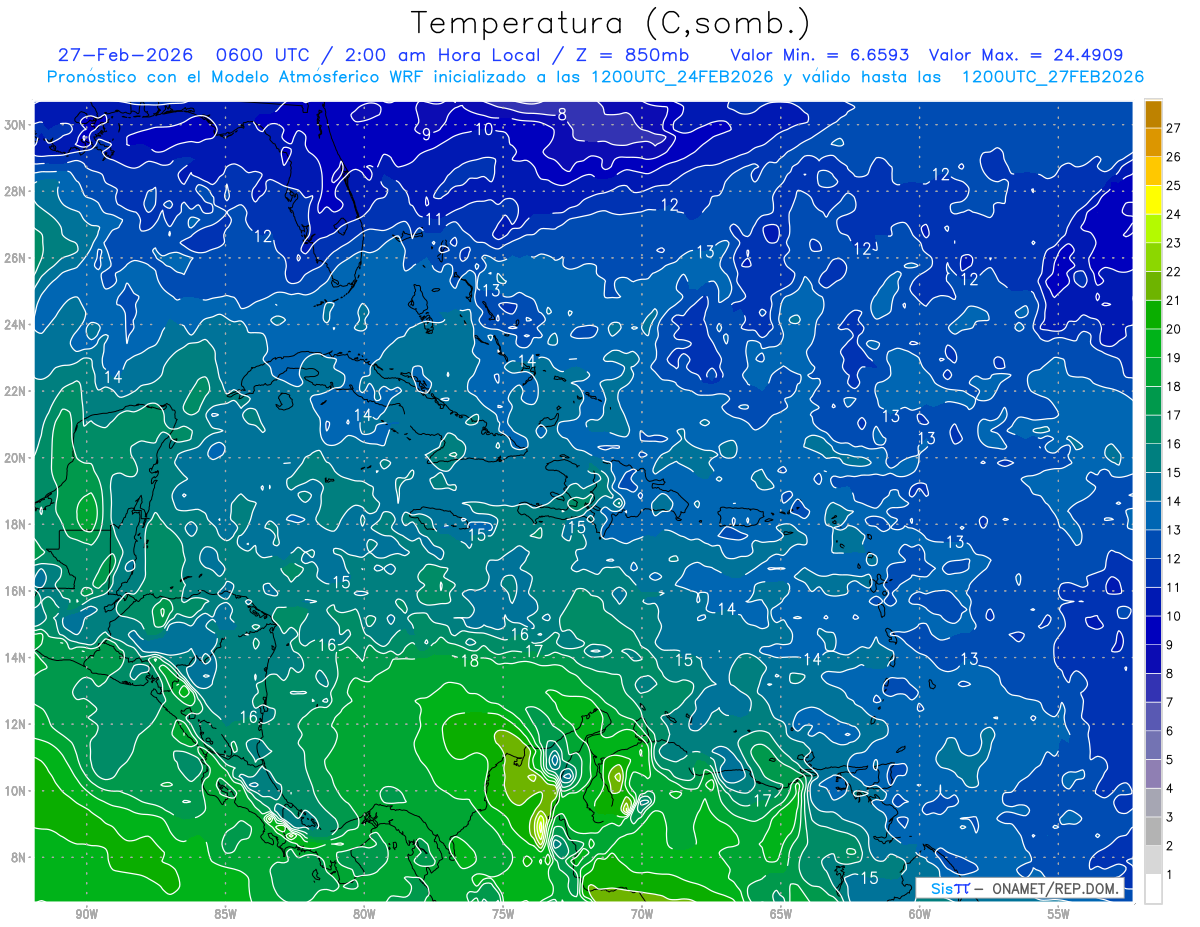1200x927 pixels.
Task: Click the valid-until time "1200UTC_27FEB2026"
Action: click(1052, 77)
